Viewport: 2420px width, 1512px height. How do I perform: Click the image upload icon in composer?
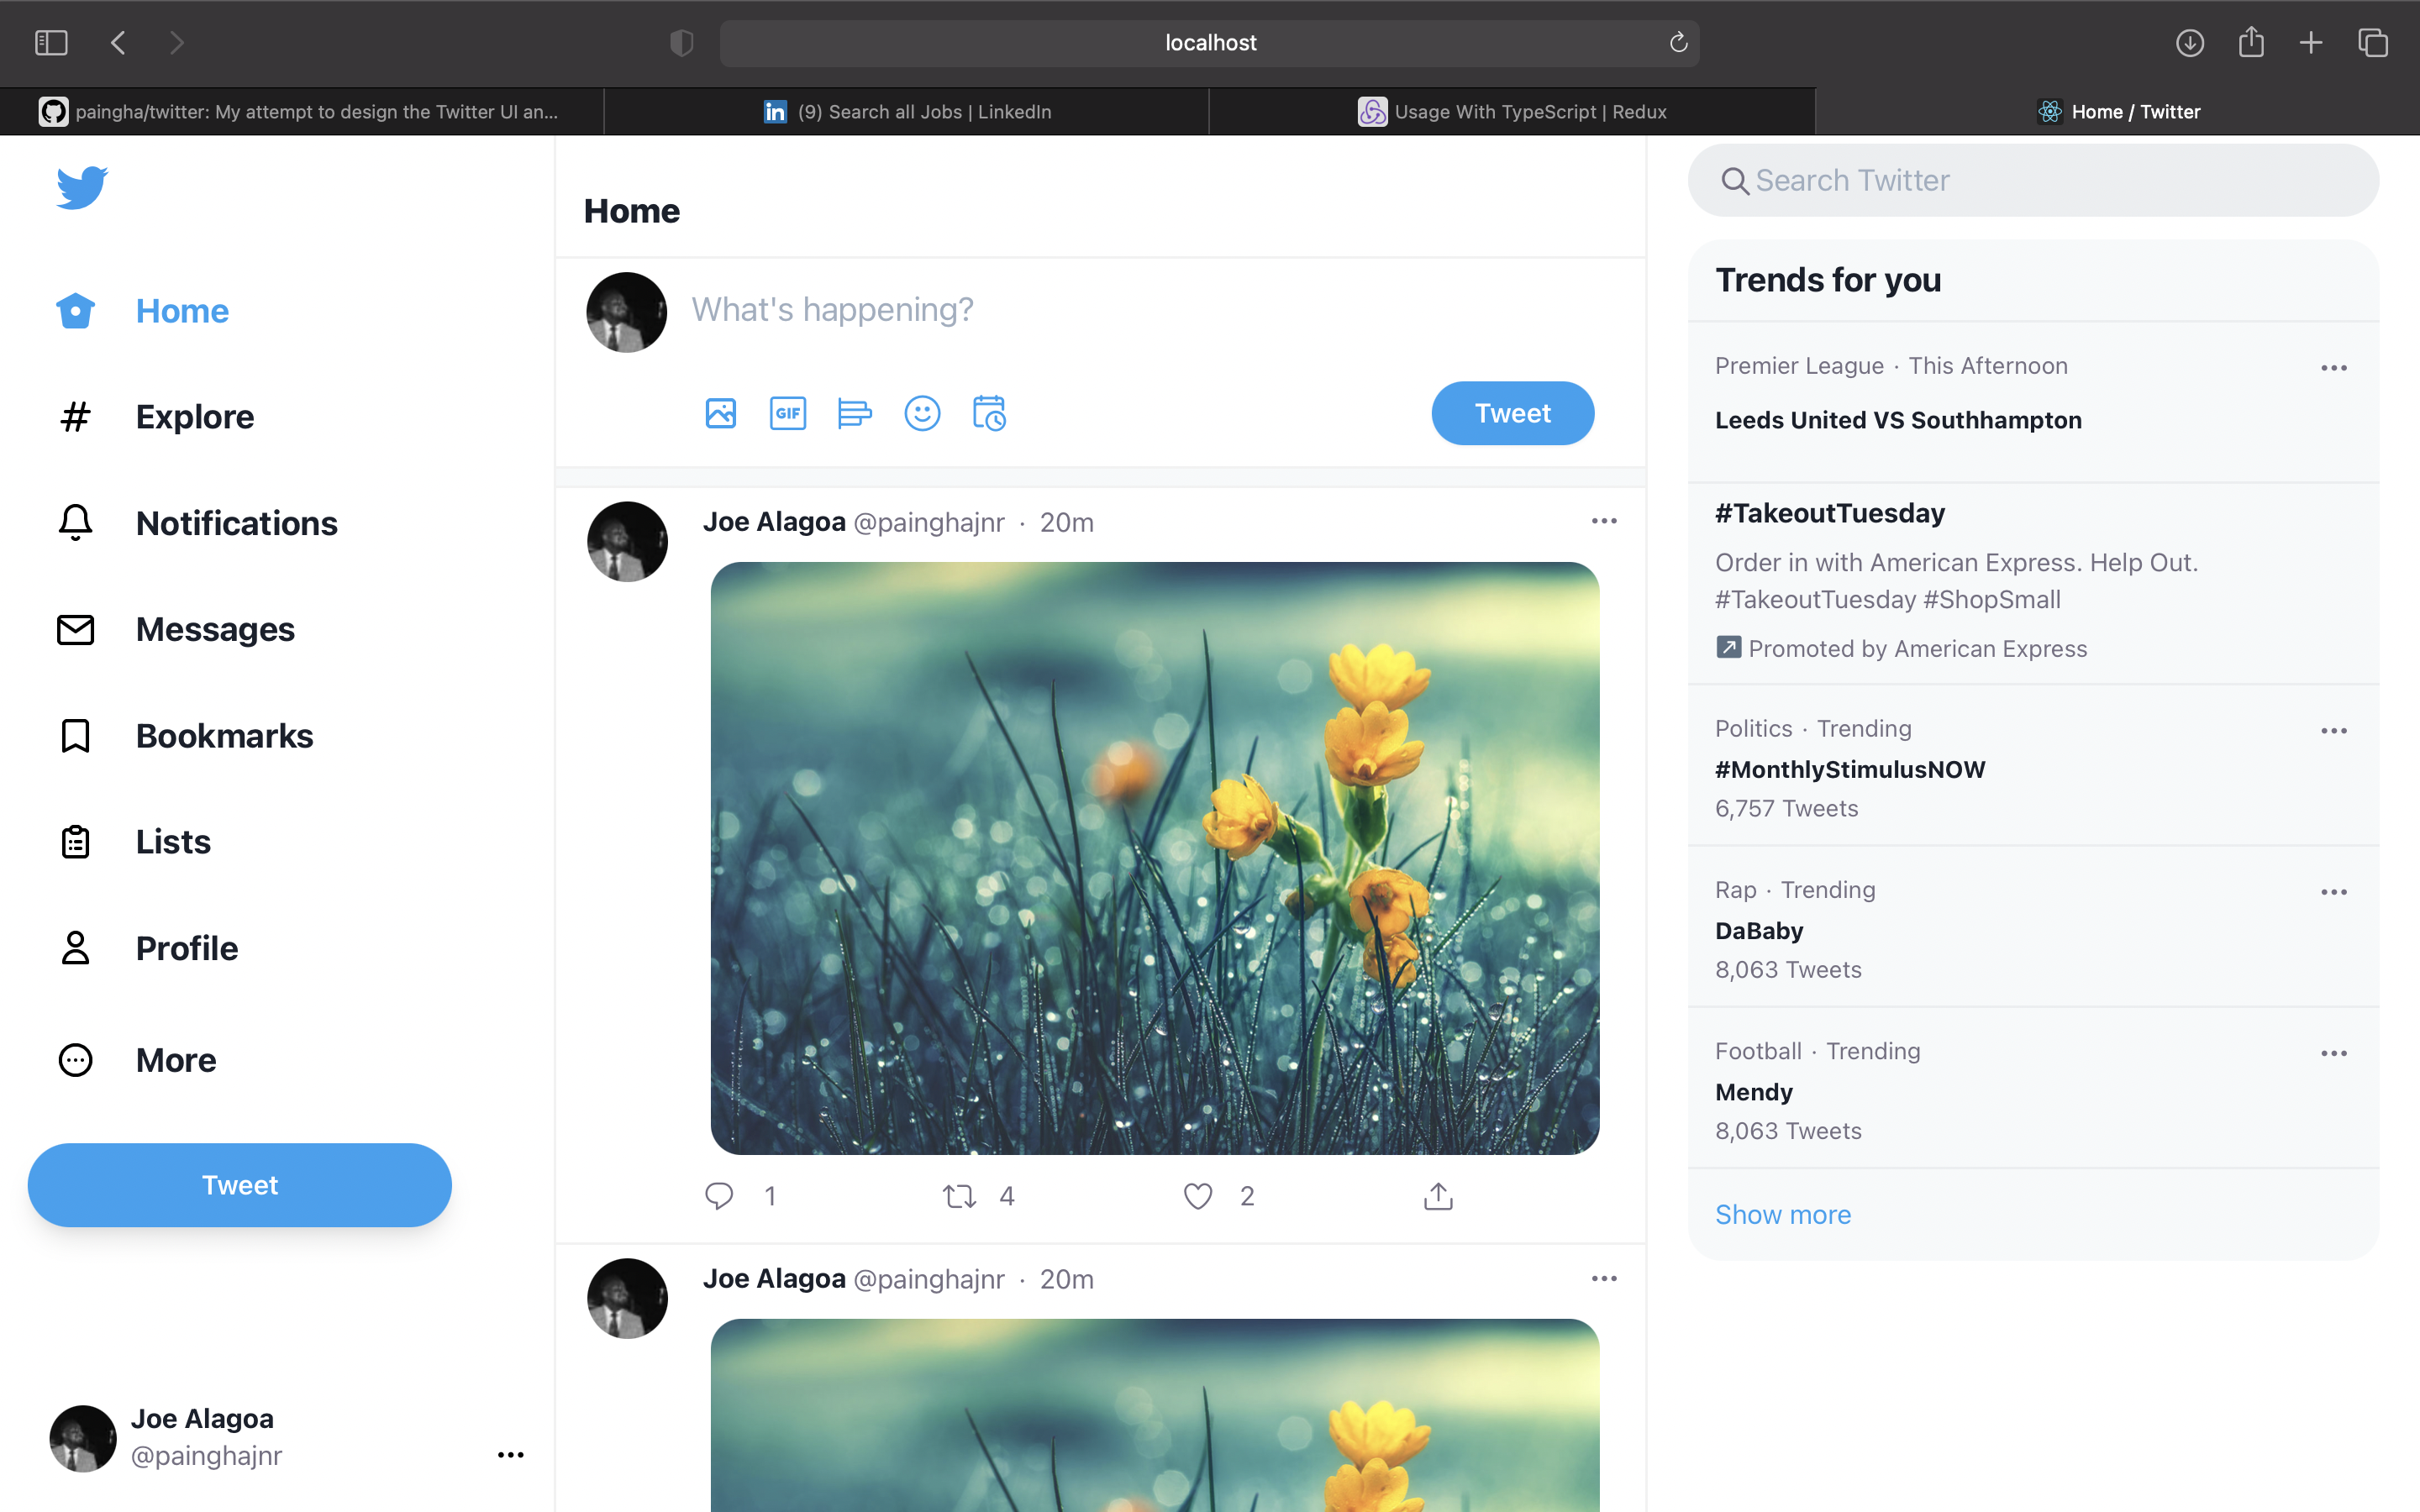click(x=720, y=413)
